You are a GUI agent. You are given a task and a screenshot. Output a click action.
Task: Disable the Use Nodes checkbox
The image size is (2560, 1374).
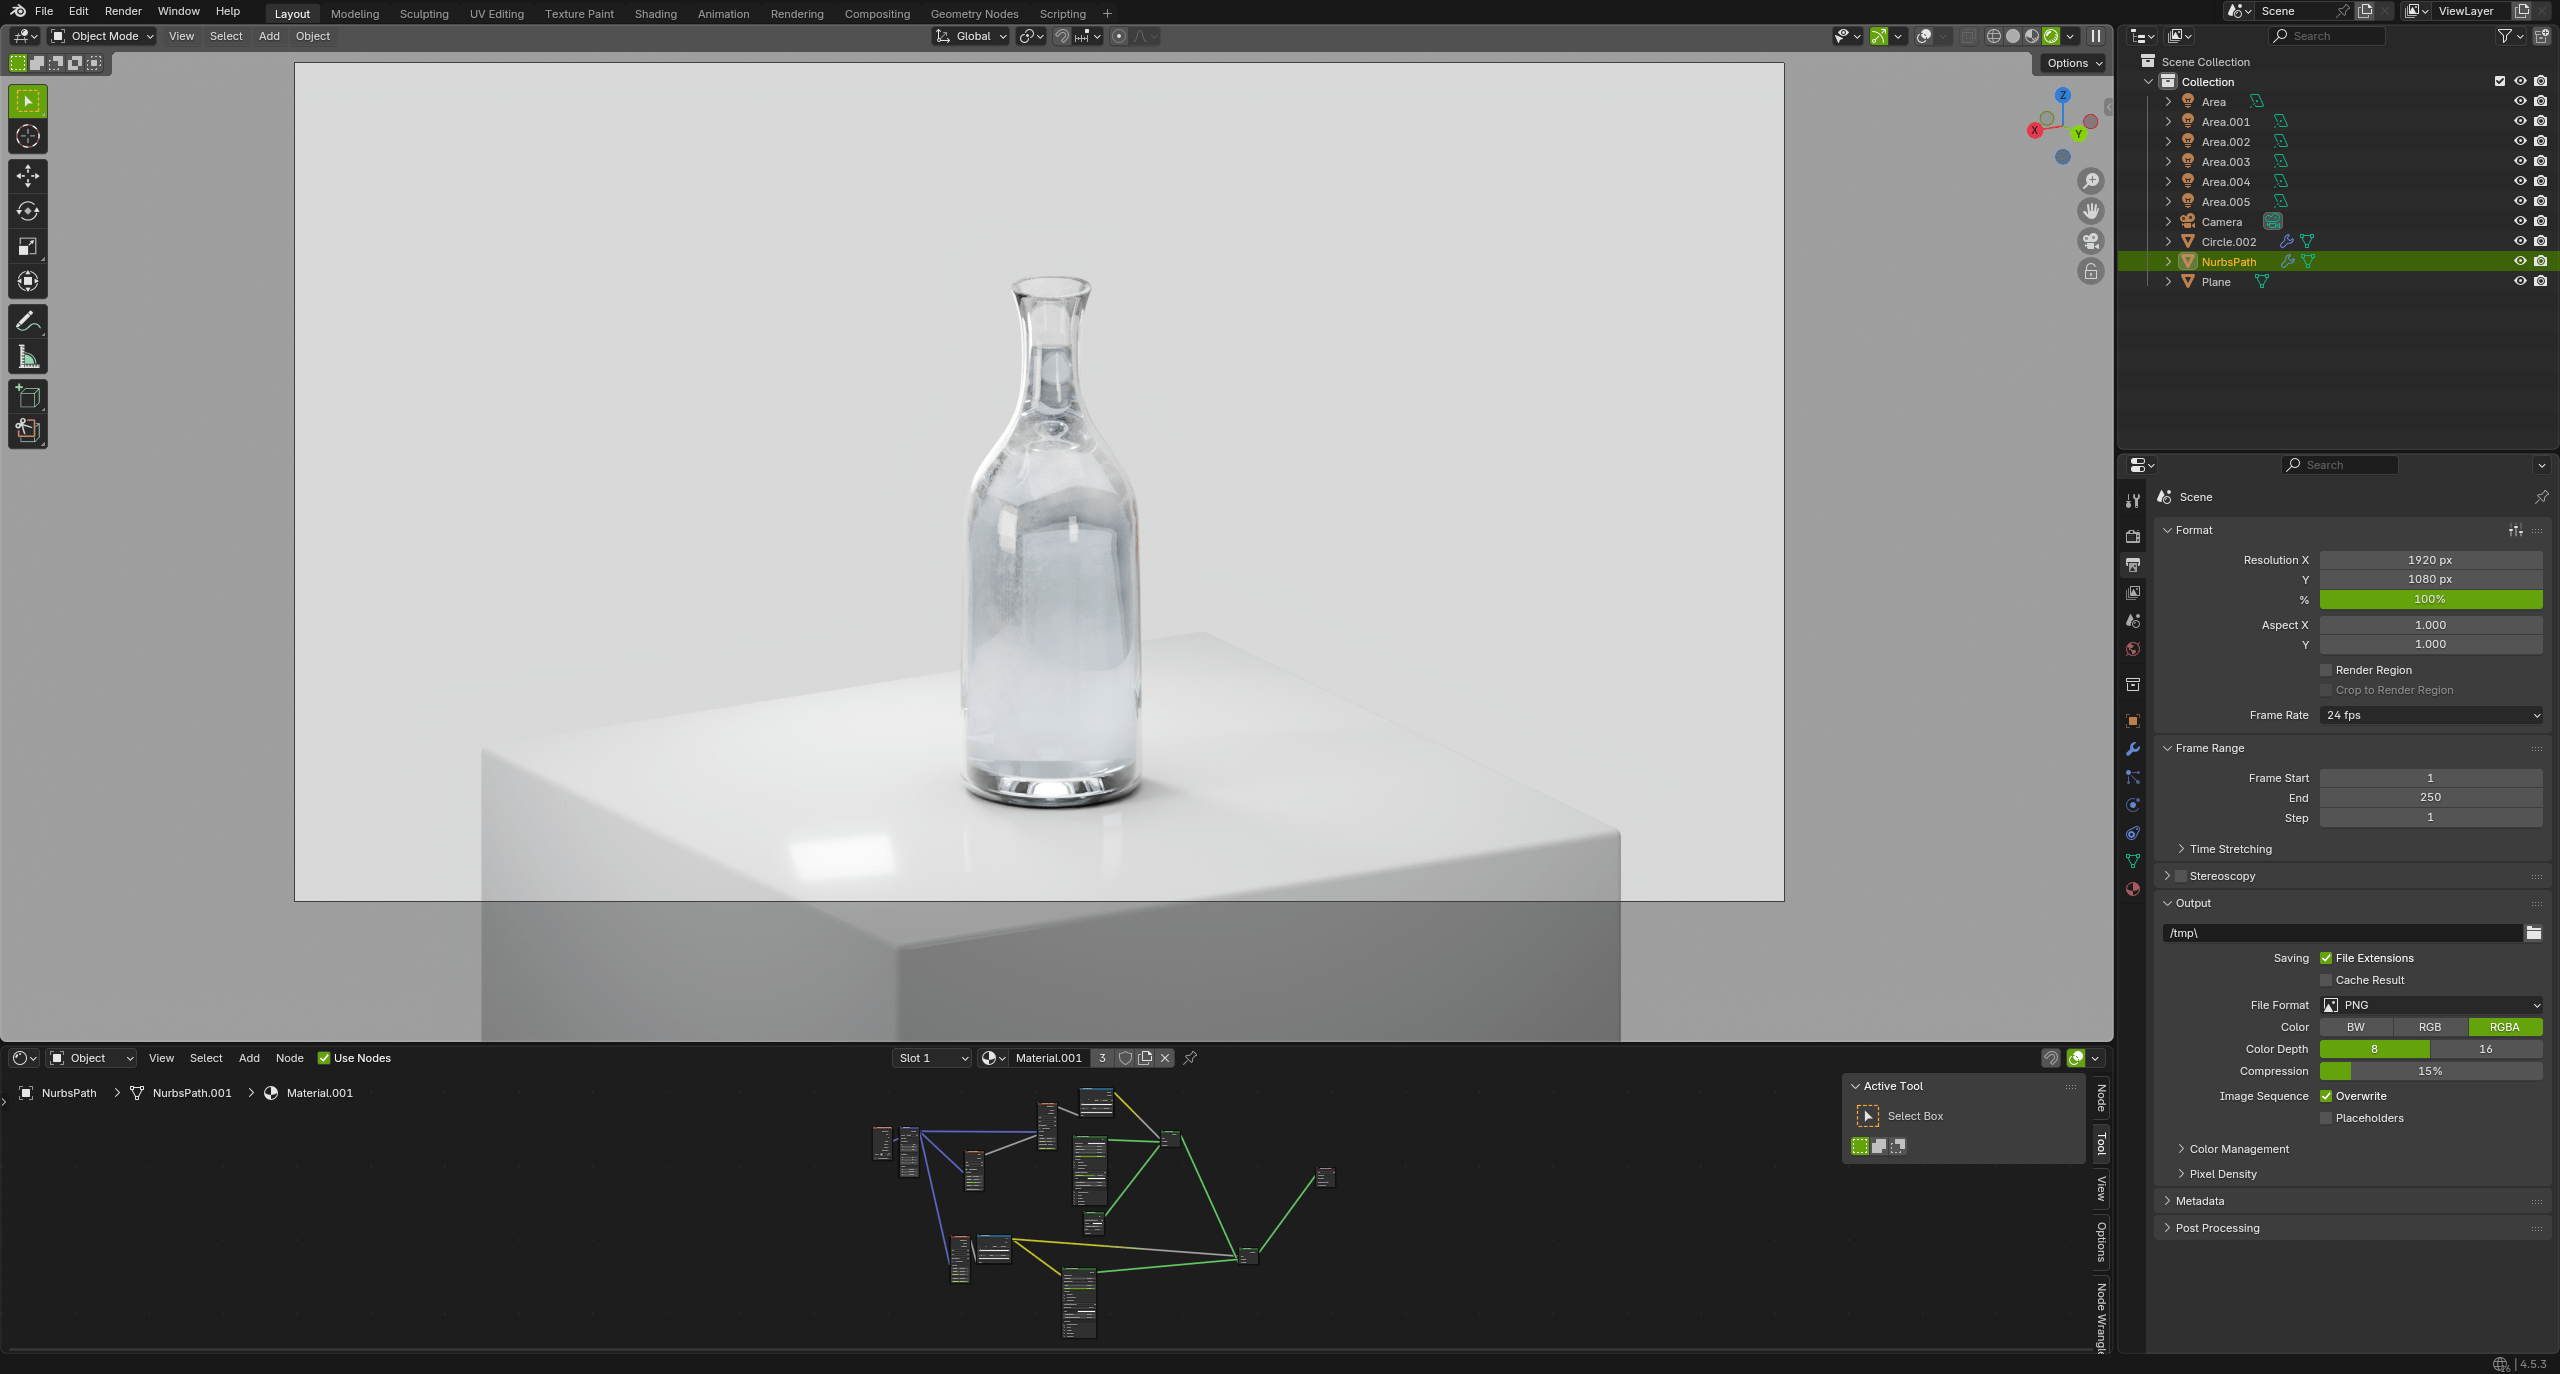pos(324,1058)
